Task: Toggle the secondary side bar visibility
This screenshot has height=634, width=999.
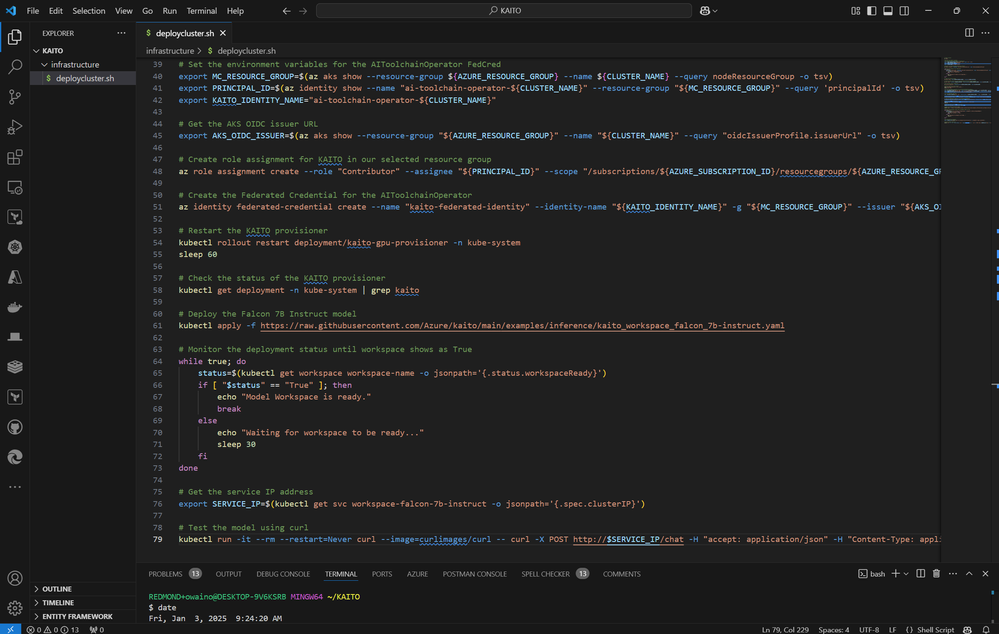Action: click(x=901, y=11)
